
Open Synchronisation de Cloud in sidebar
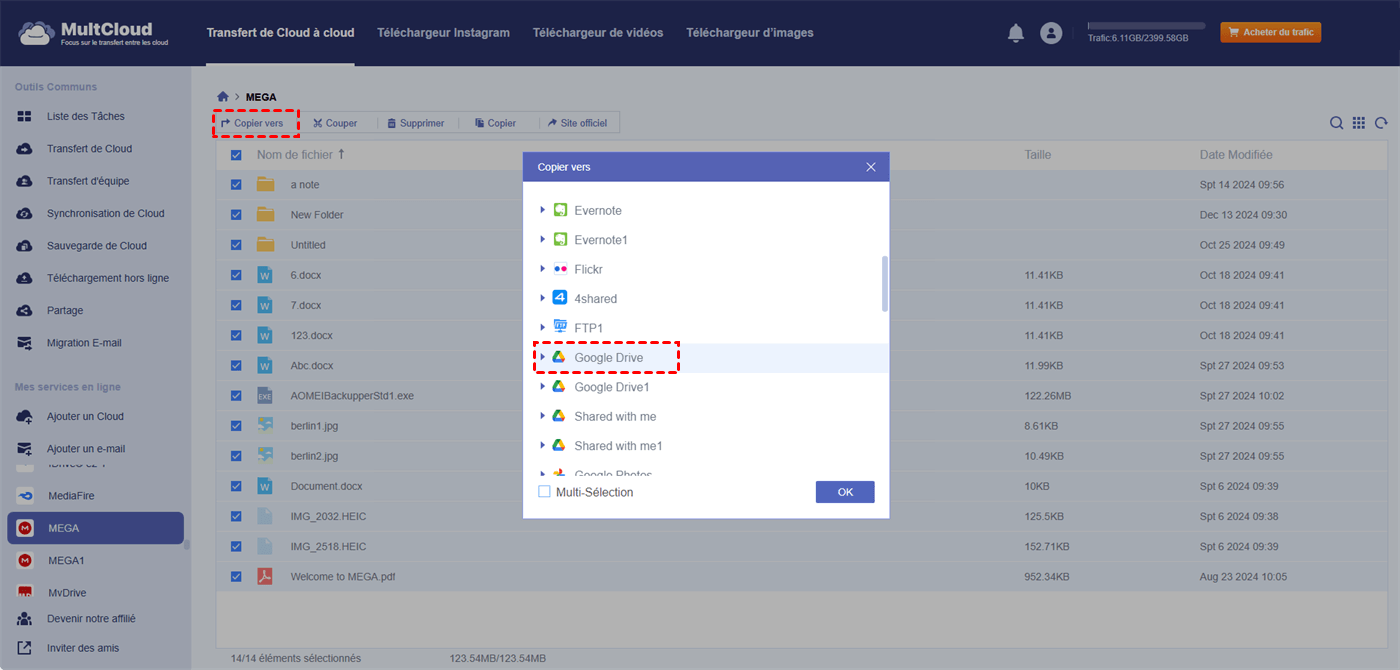[x=105, y=214]
